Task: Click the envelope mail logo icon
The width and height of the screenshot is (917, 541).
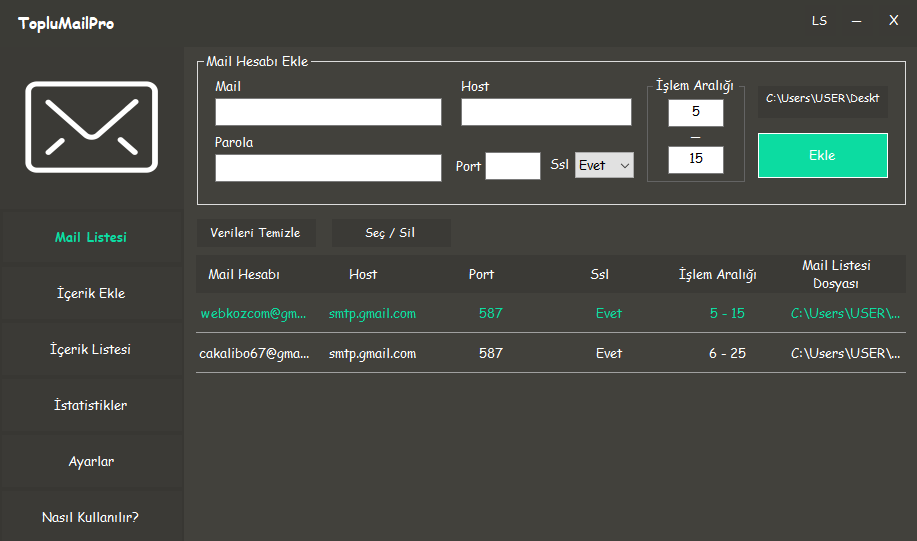Action: (91, 125)
